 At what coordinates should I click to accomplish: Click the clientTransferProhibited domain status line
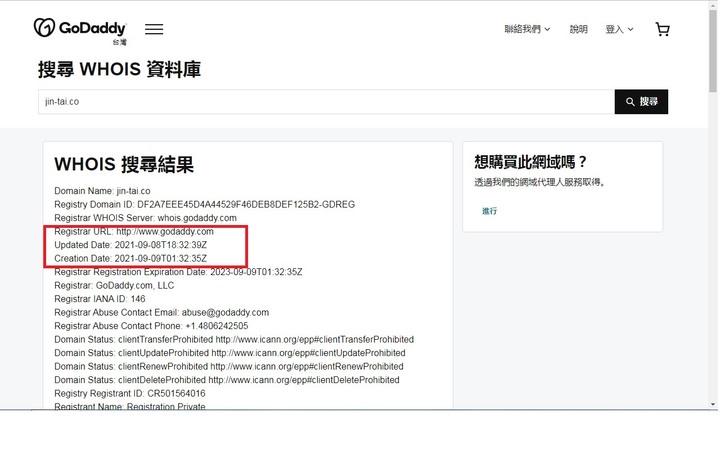[x=234, y=339]
